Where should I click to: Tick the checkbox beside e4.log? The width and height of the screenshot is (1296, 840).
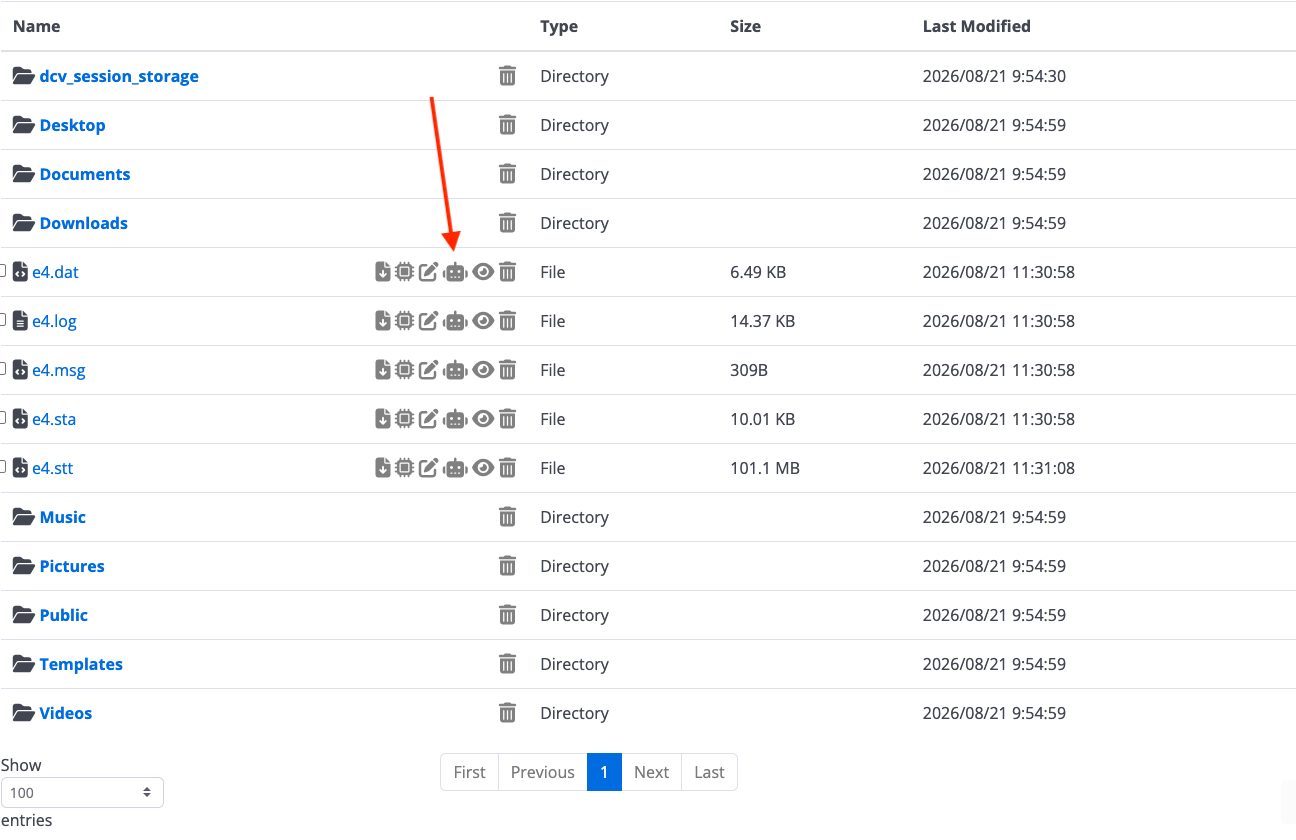tap(3, 320)
